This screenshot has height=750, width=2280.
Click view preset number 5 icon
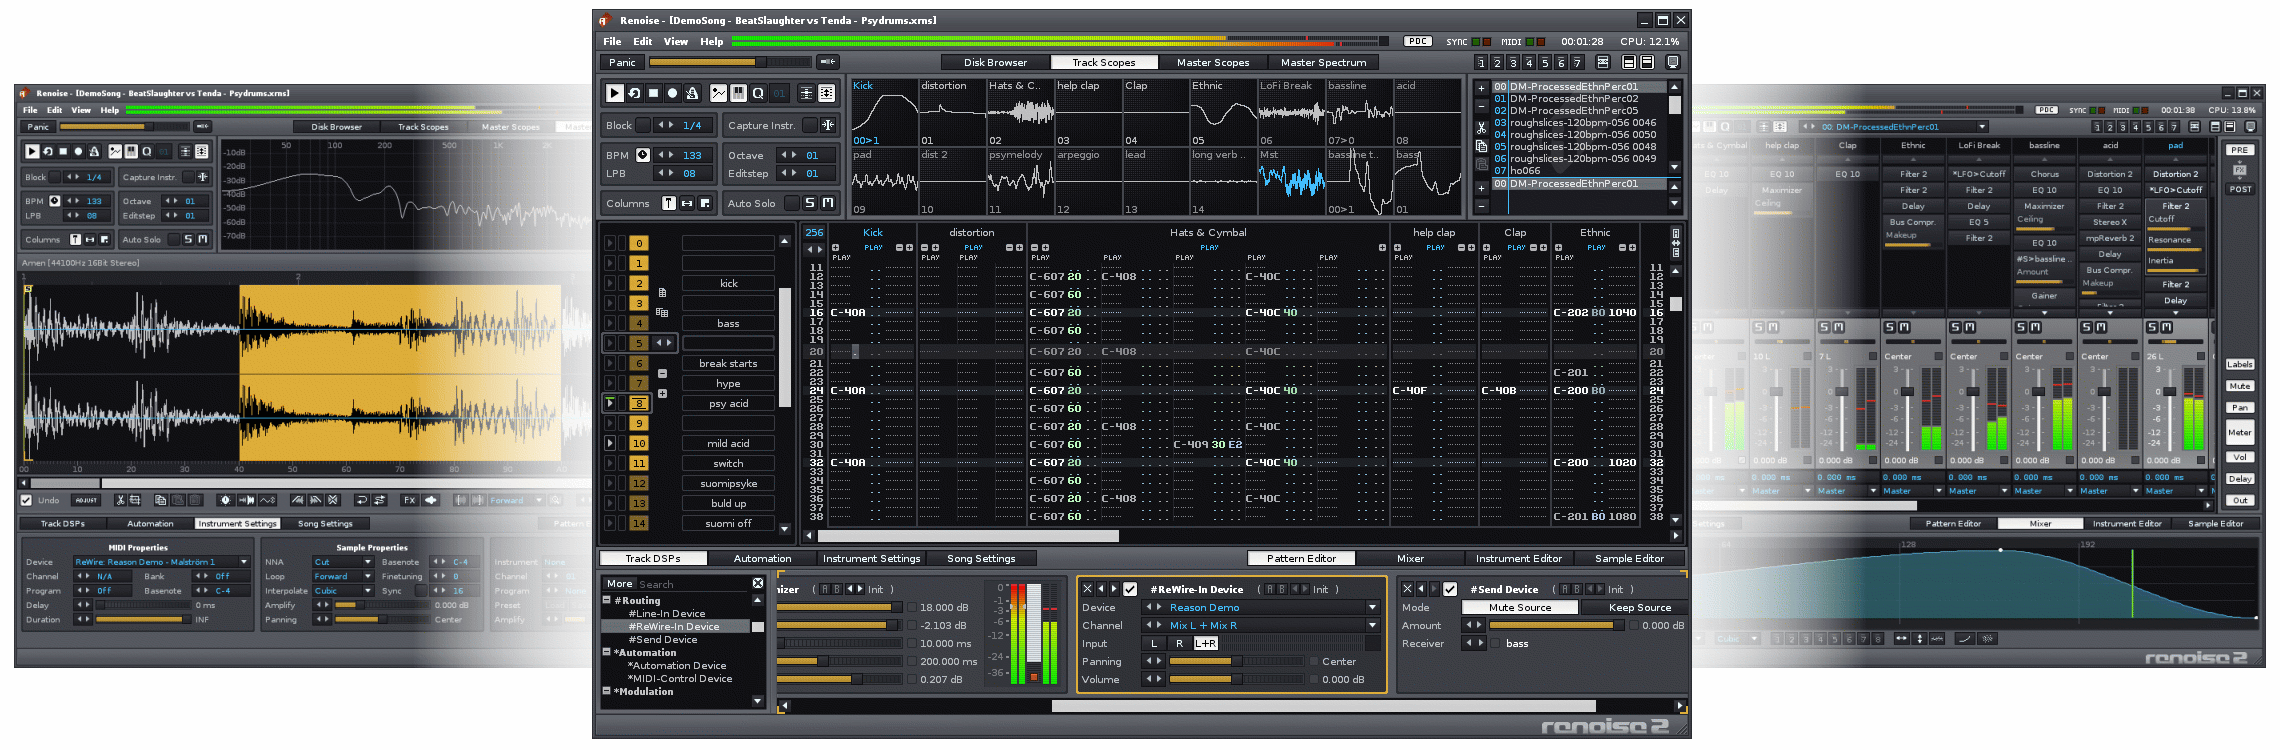(x=1545, y=62)
